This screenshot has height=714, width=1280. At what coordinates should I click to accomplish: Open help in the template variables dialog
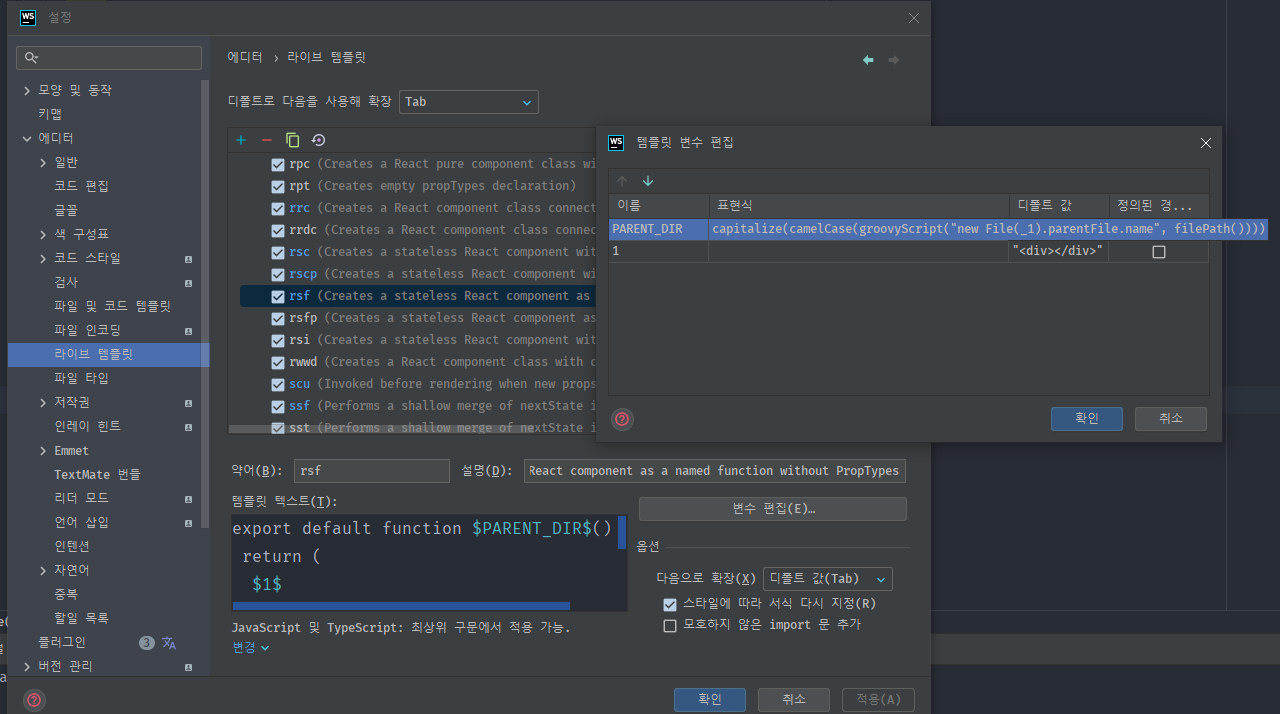(x=622, y=419)
